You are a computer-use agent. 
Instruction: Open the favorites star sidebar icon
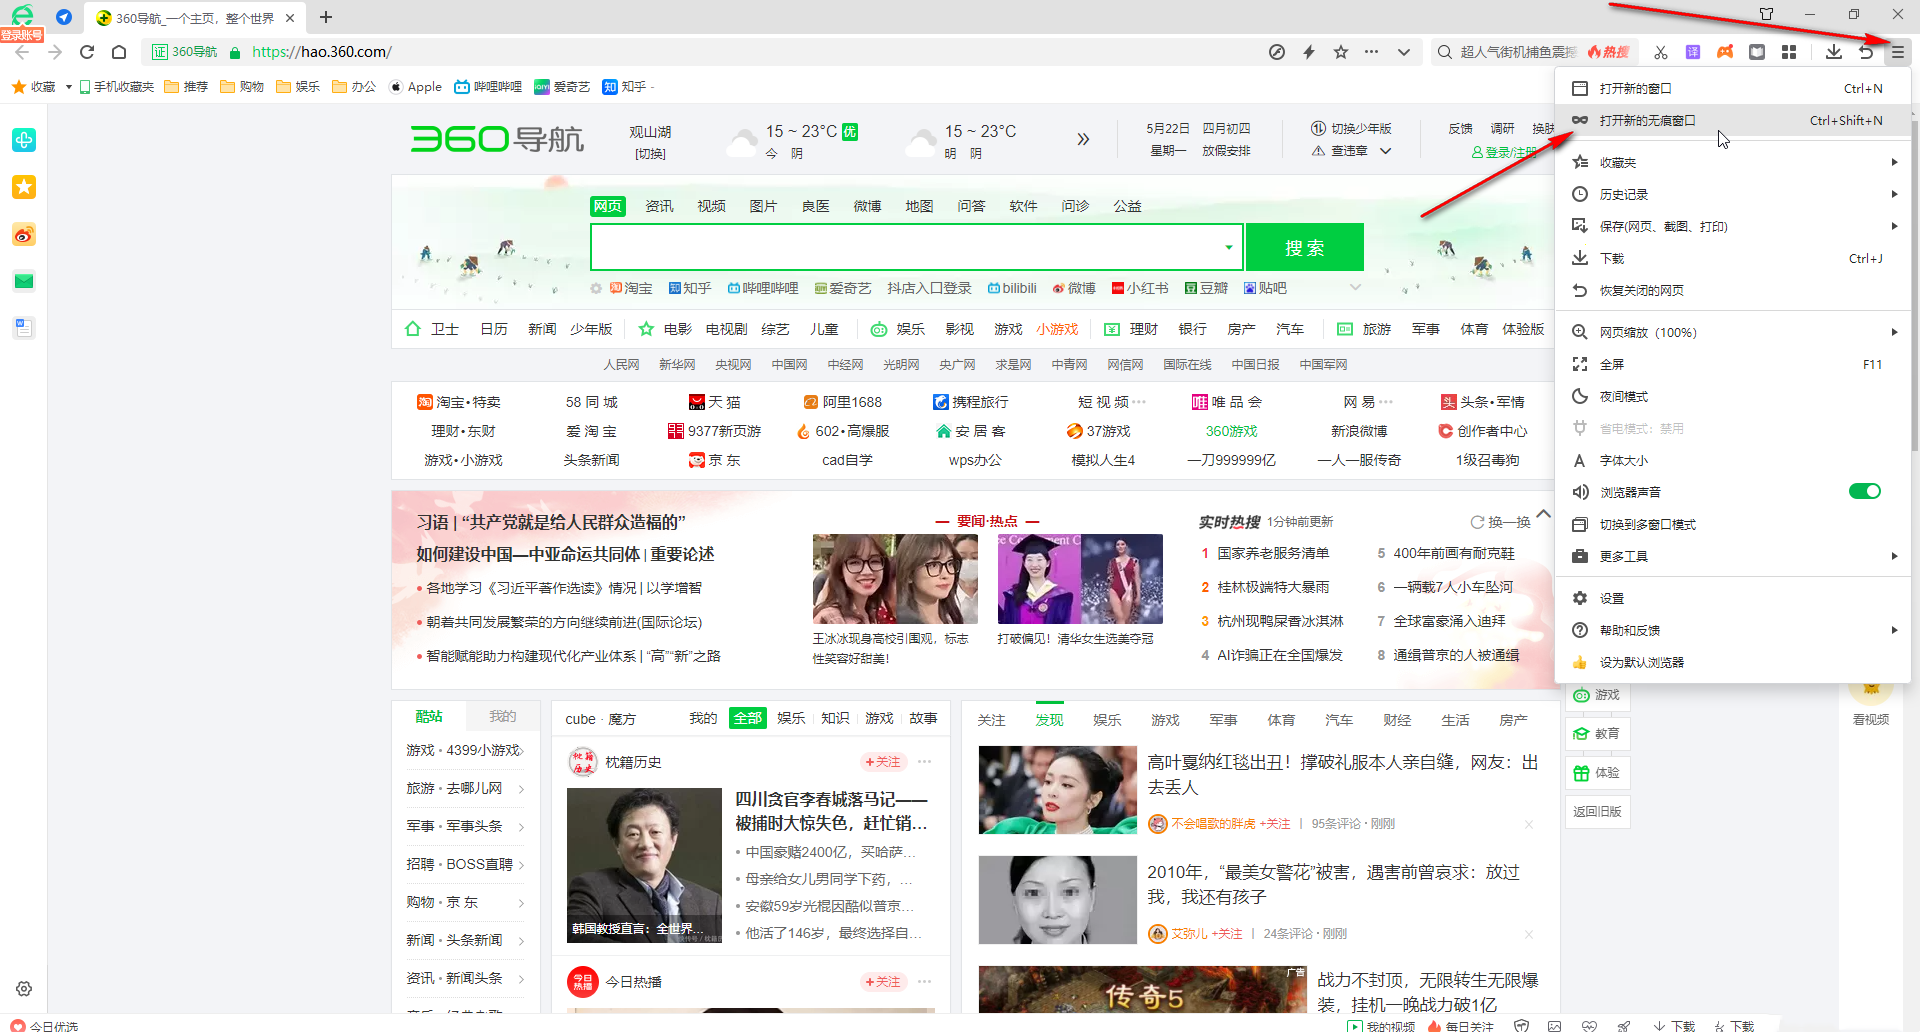(x=24, y=187)
